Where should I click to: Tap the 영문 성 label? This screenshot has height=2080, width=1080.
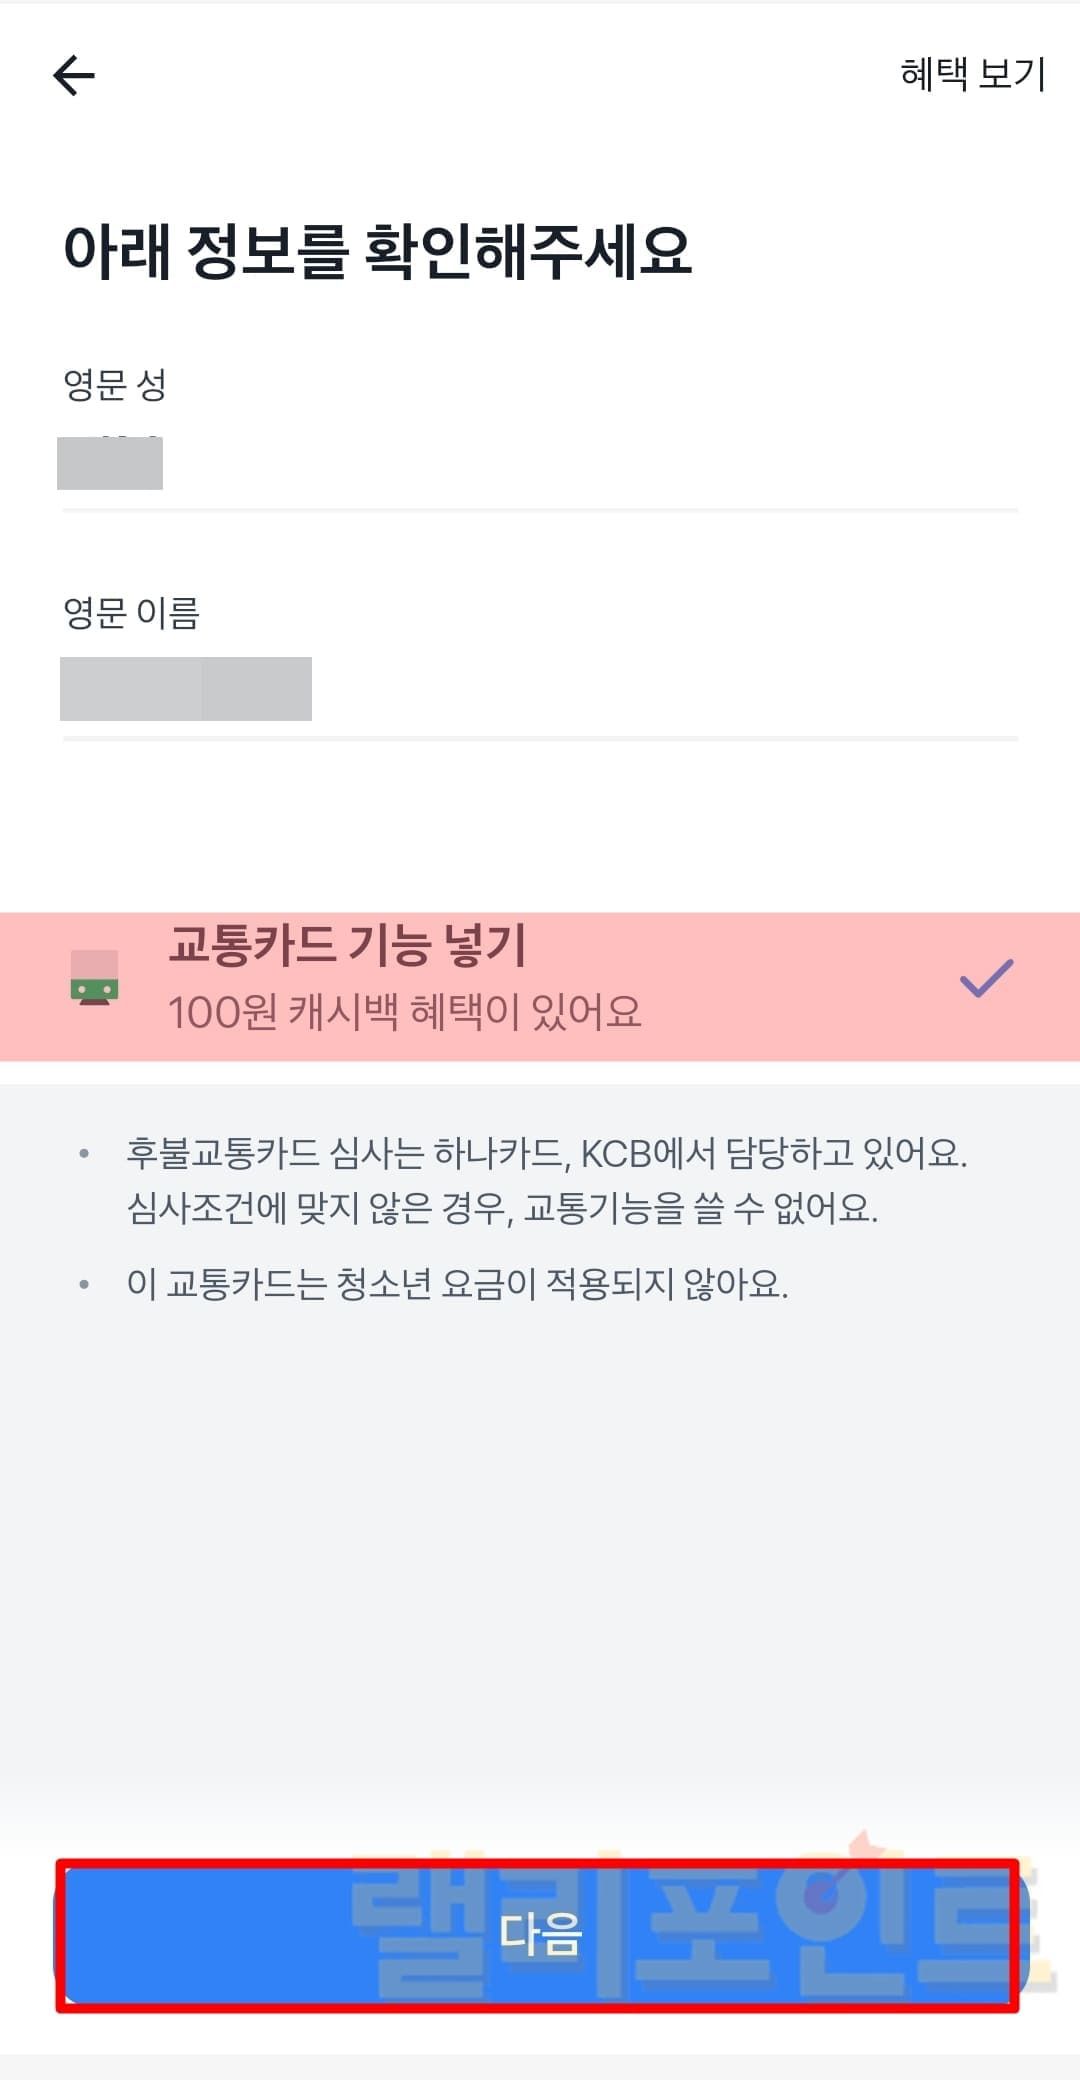[115, 385]
